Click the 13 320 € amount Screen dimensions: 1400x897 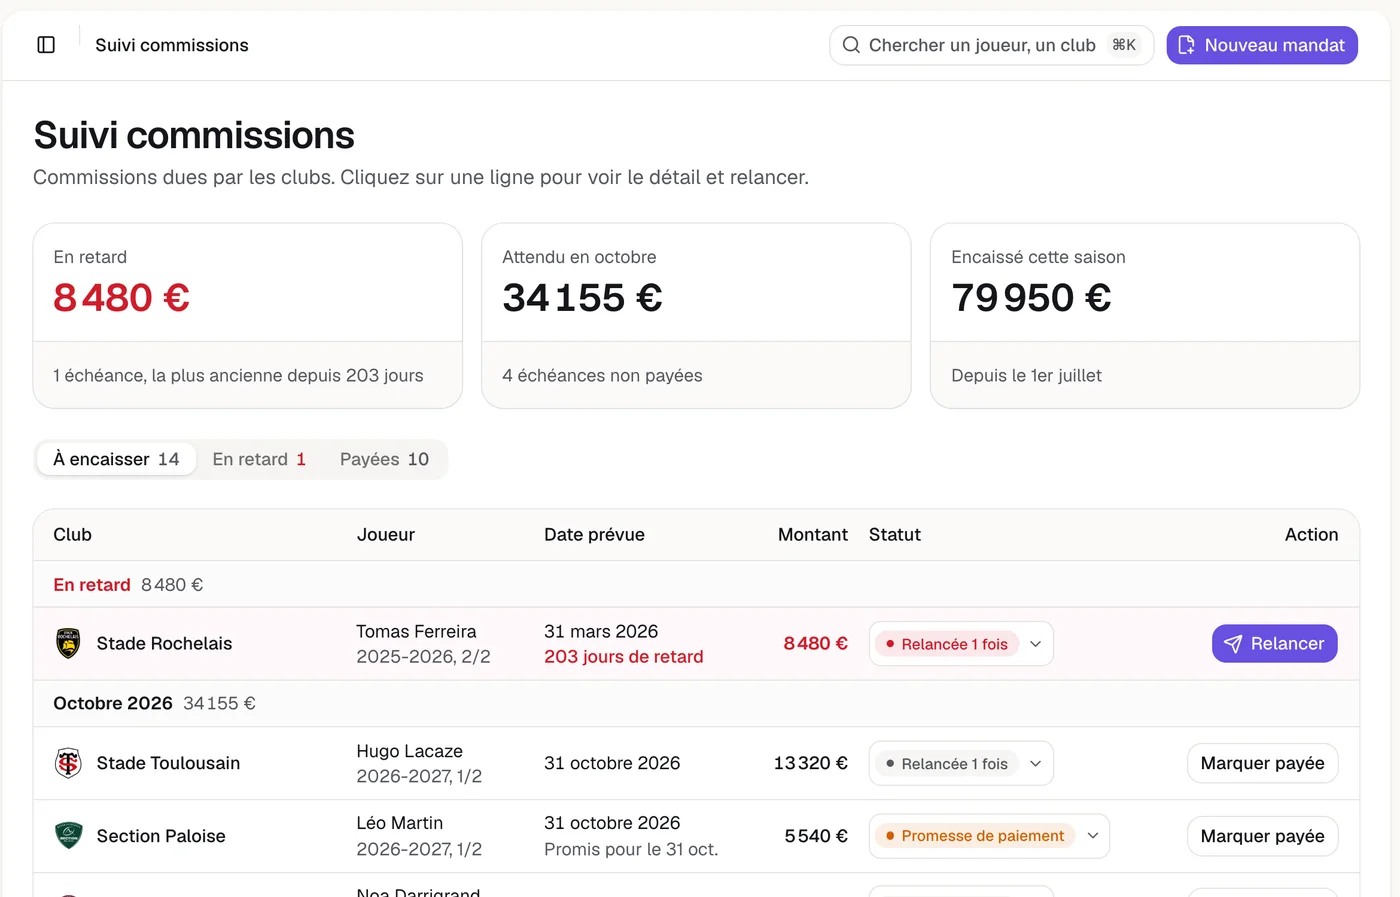pyautogui.click(x=810, y=763)
